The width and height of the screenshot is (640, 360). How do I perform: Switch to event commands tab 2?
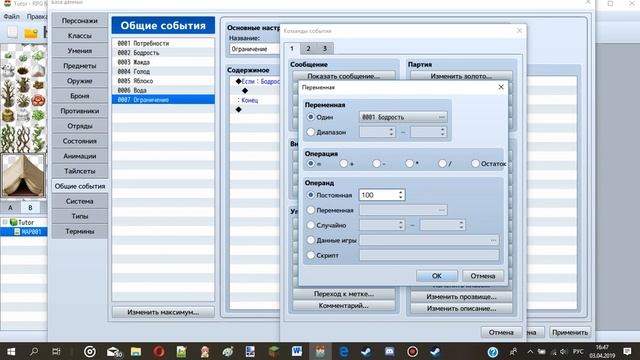308,49
